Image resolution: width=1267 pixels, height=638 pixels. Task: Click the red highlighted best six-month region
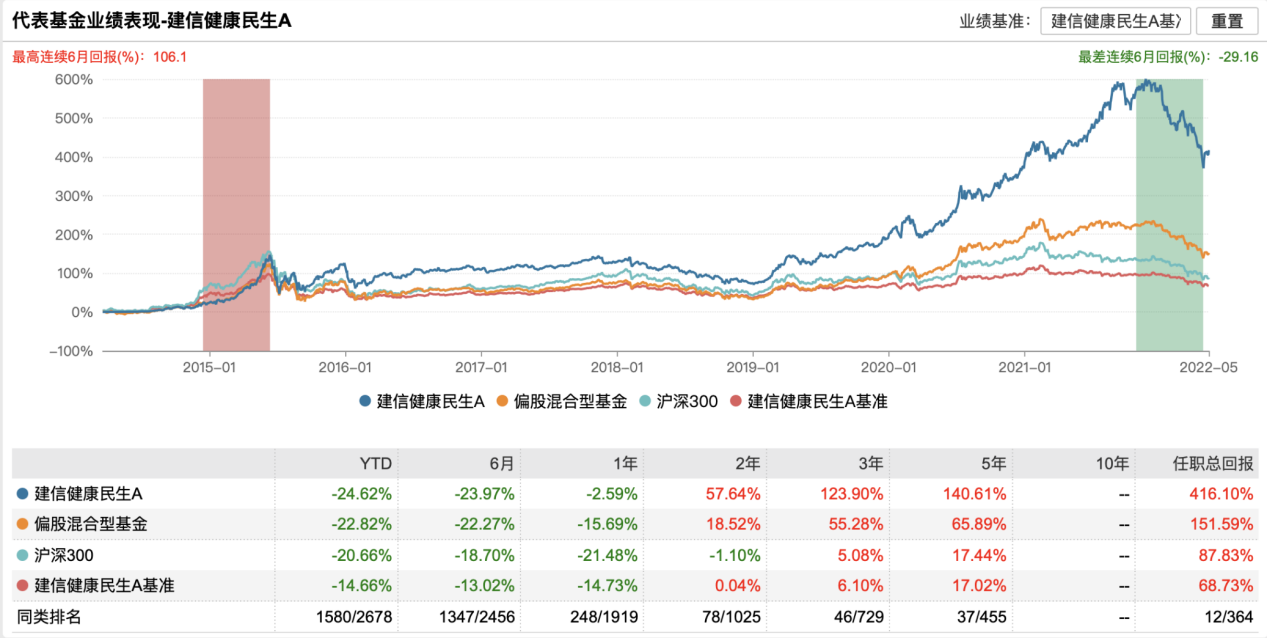[x=236, y=215]
